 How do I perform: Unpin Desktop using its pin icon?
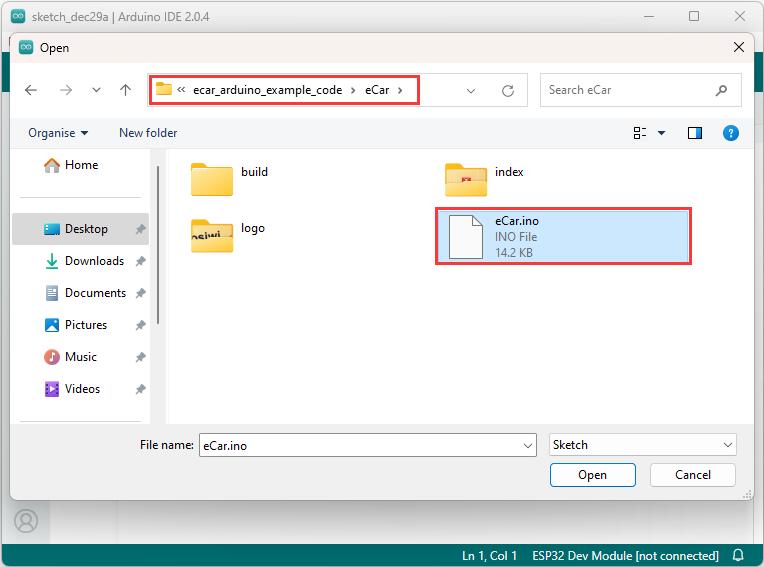pyautogui.click(x=140, y=229)
